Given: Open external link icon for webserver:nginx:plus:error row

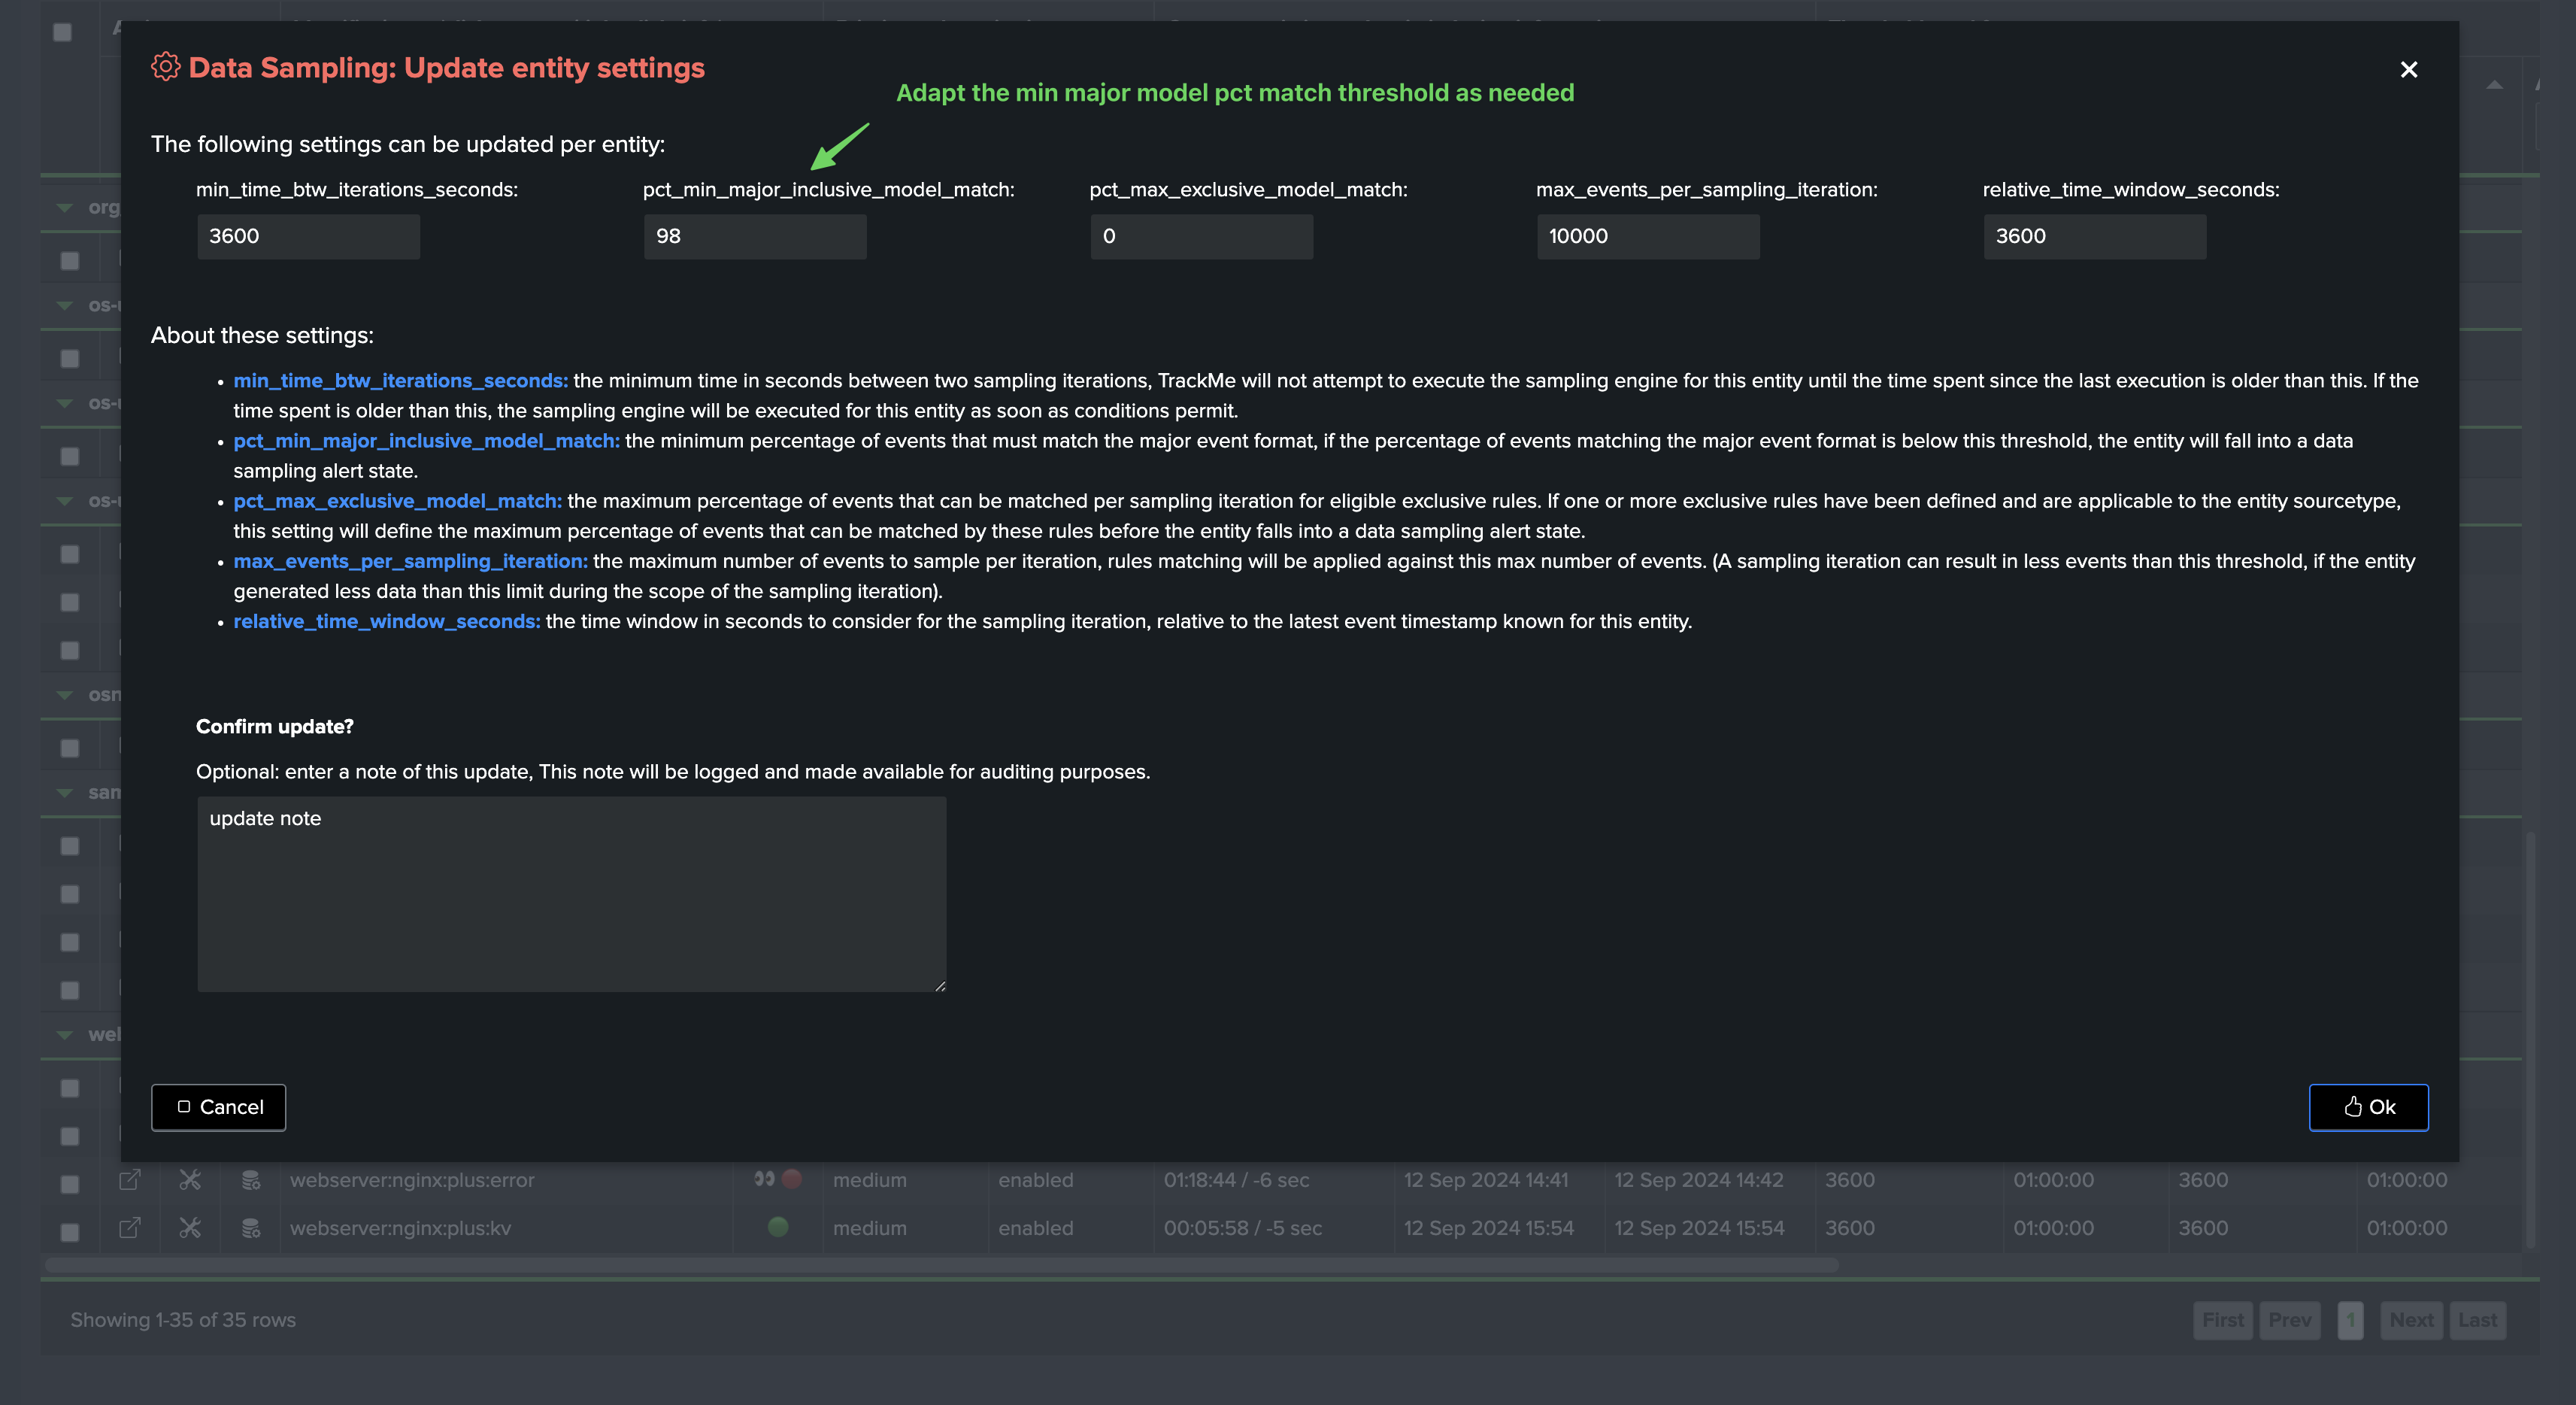Looking at the screenshot, I should coord(130,1180).
